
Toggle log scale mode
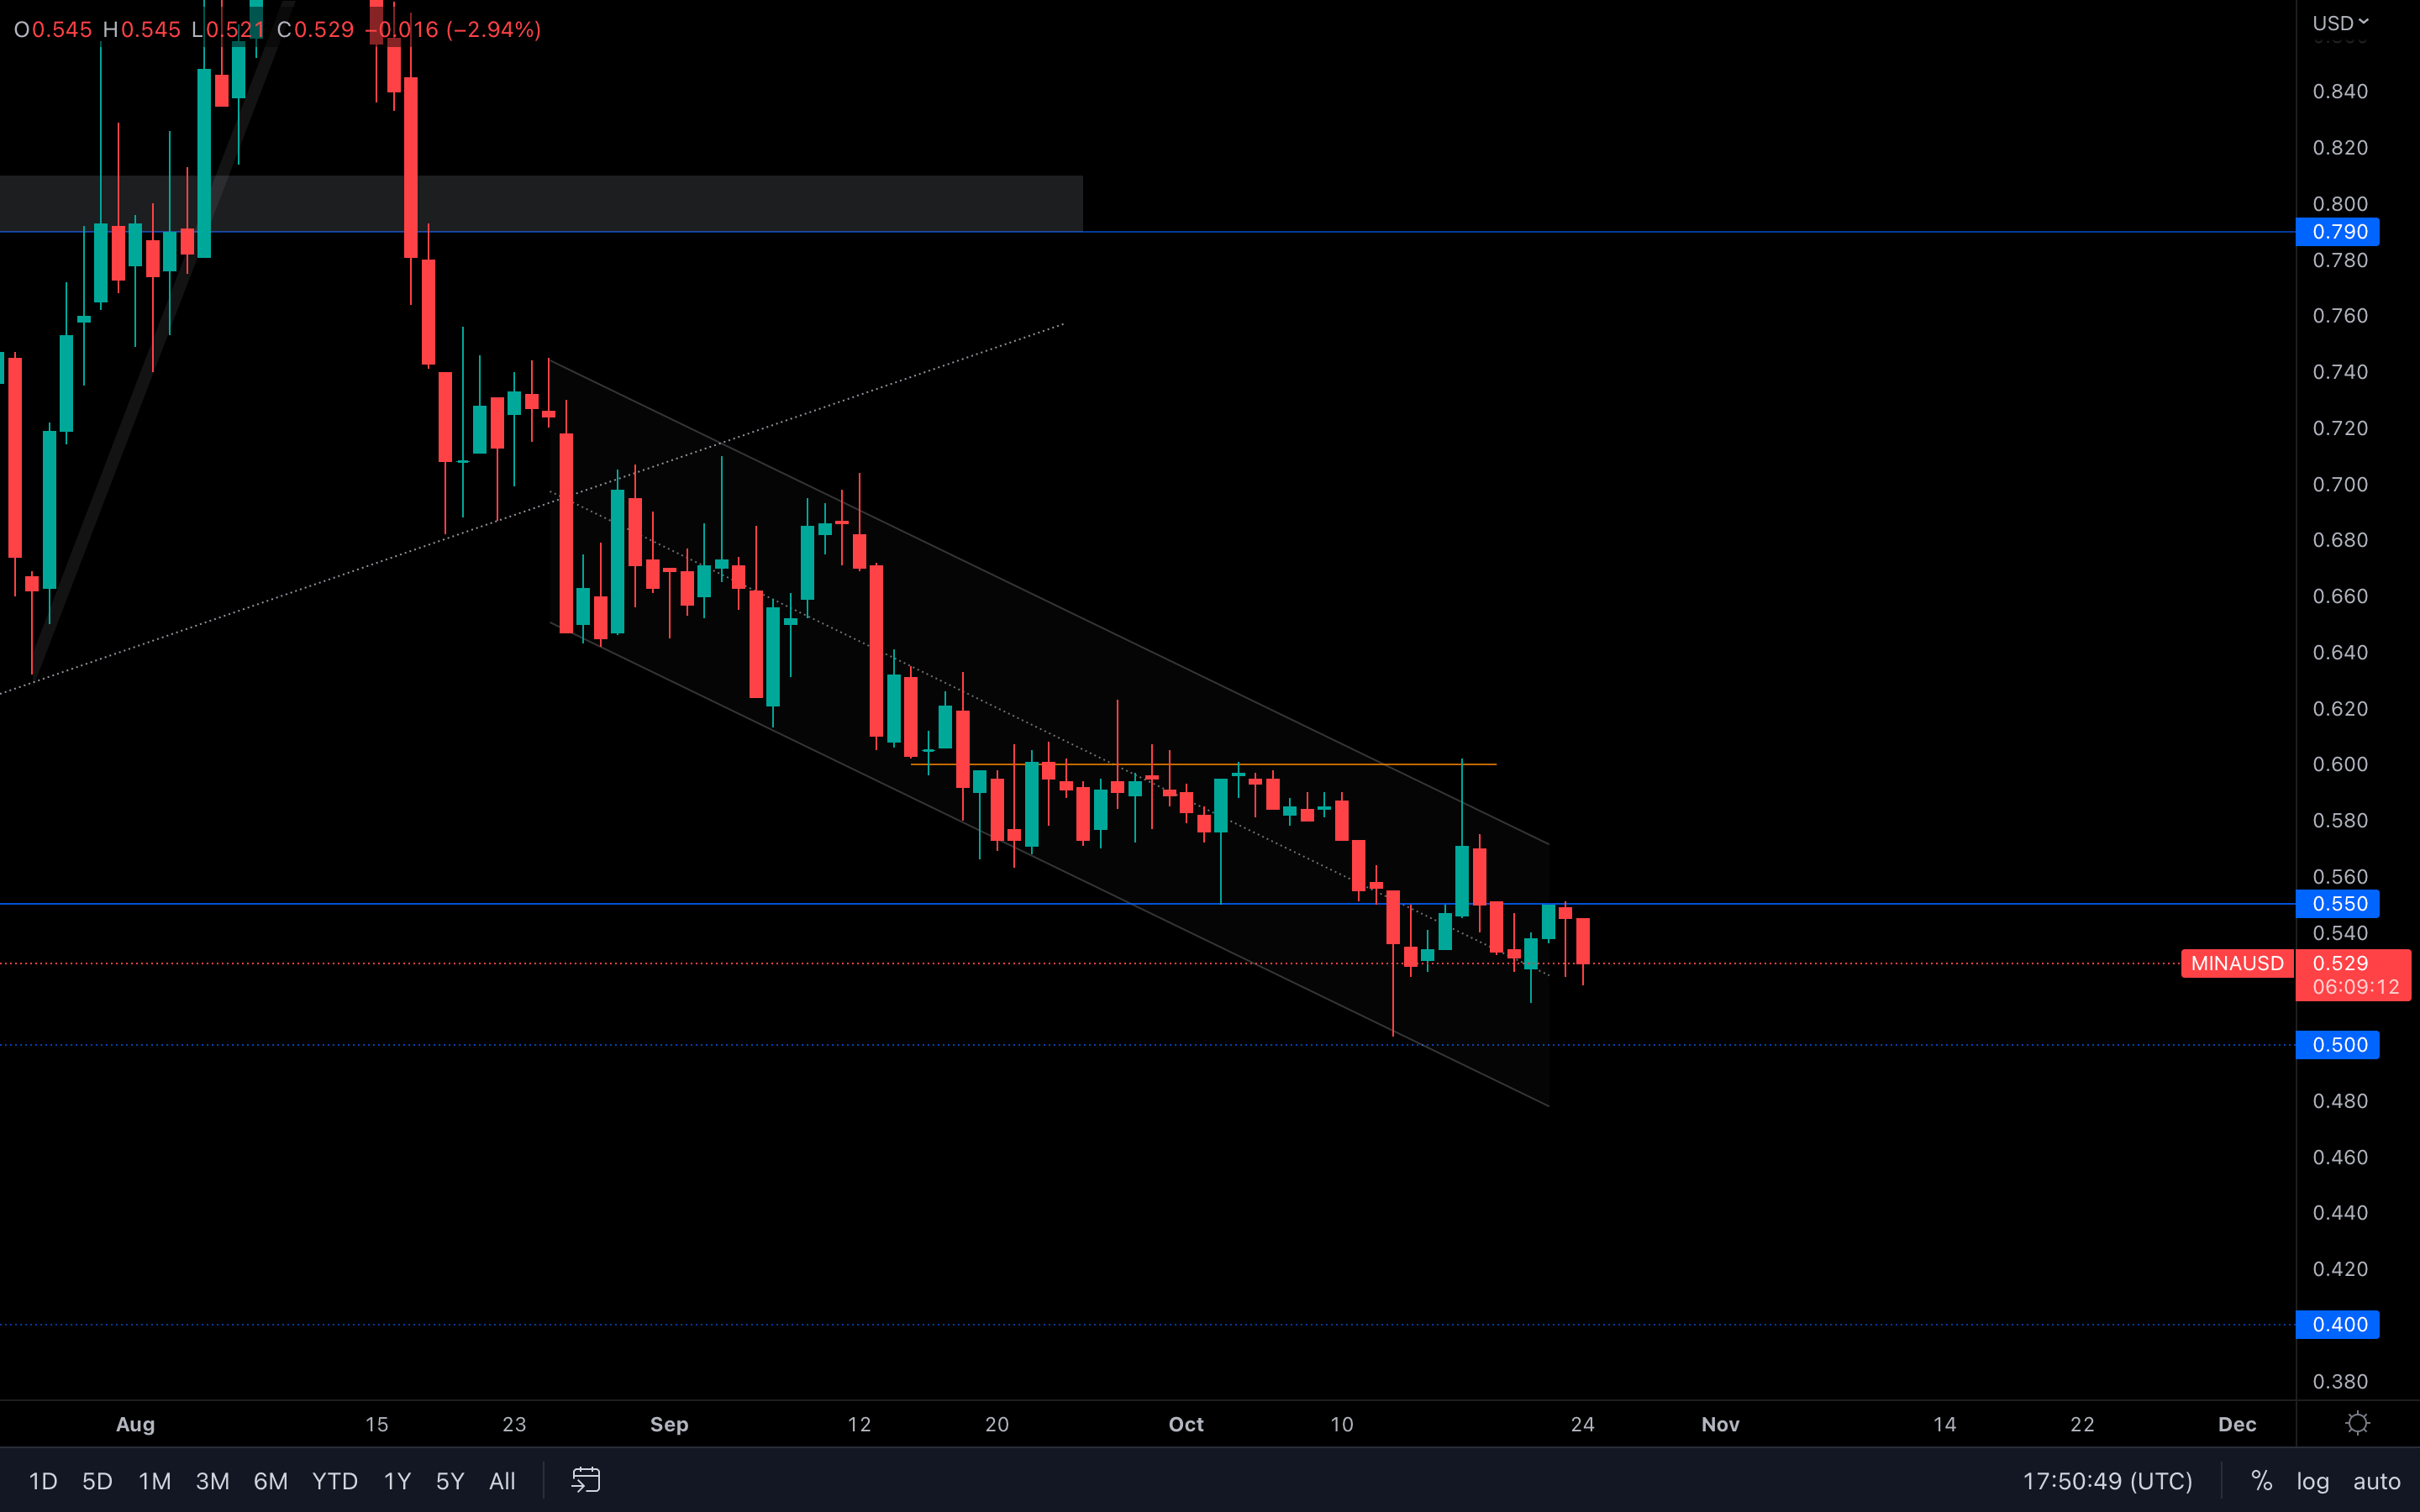[2312, 1481]
